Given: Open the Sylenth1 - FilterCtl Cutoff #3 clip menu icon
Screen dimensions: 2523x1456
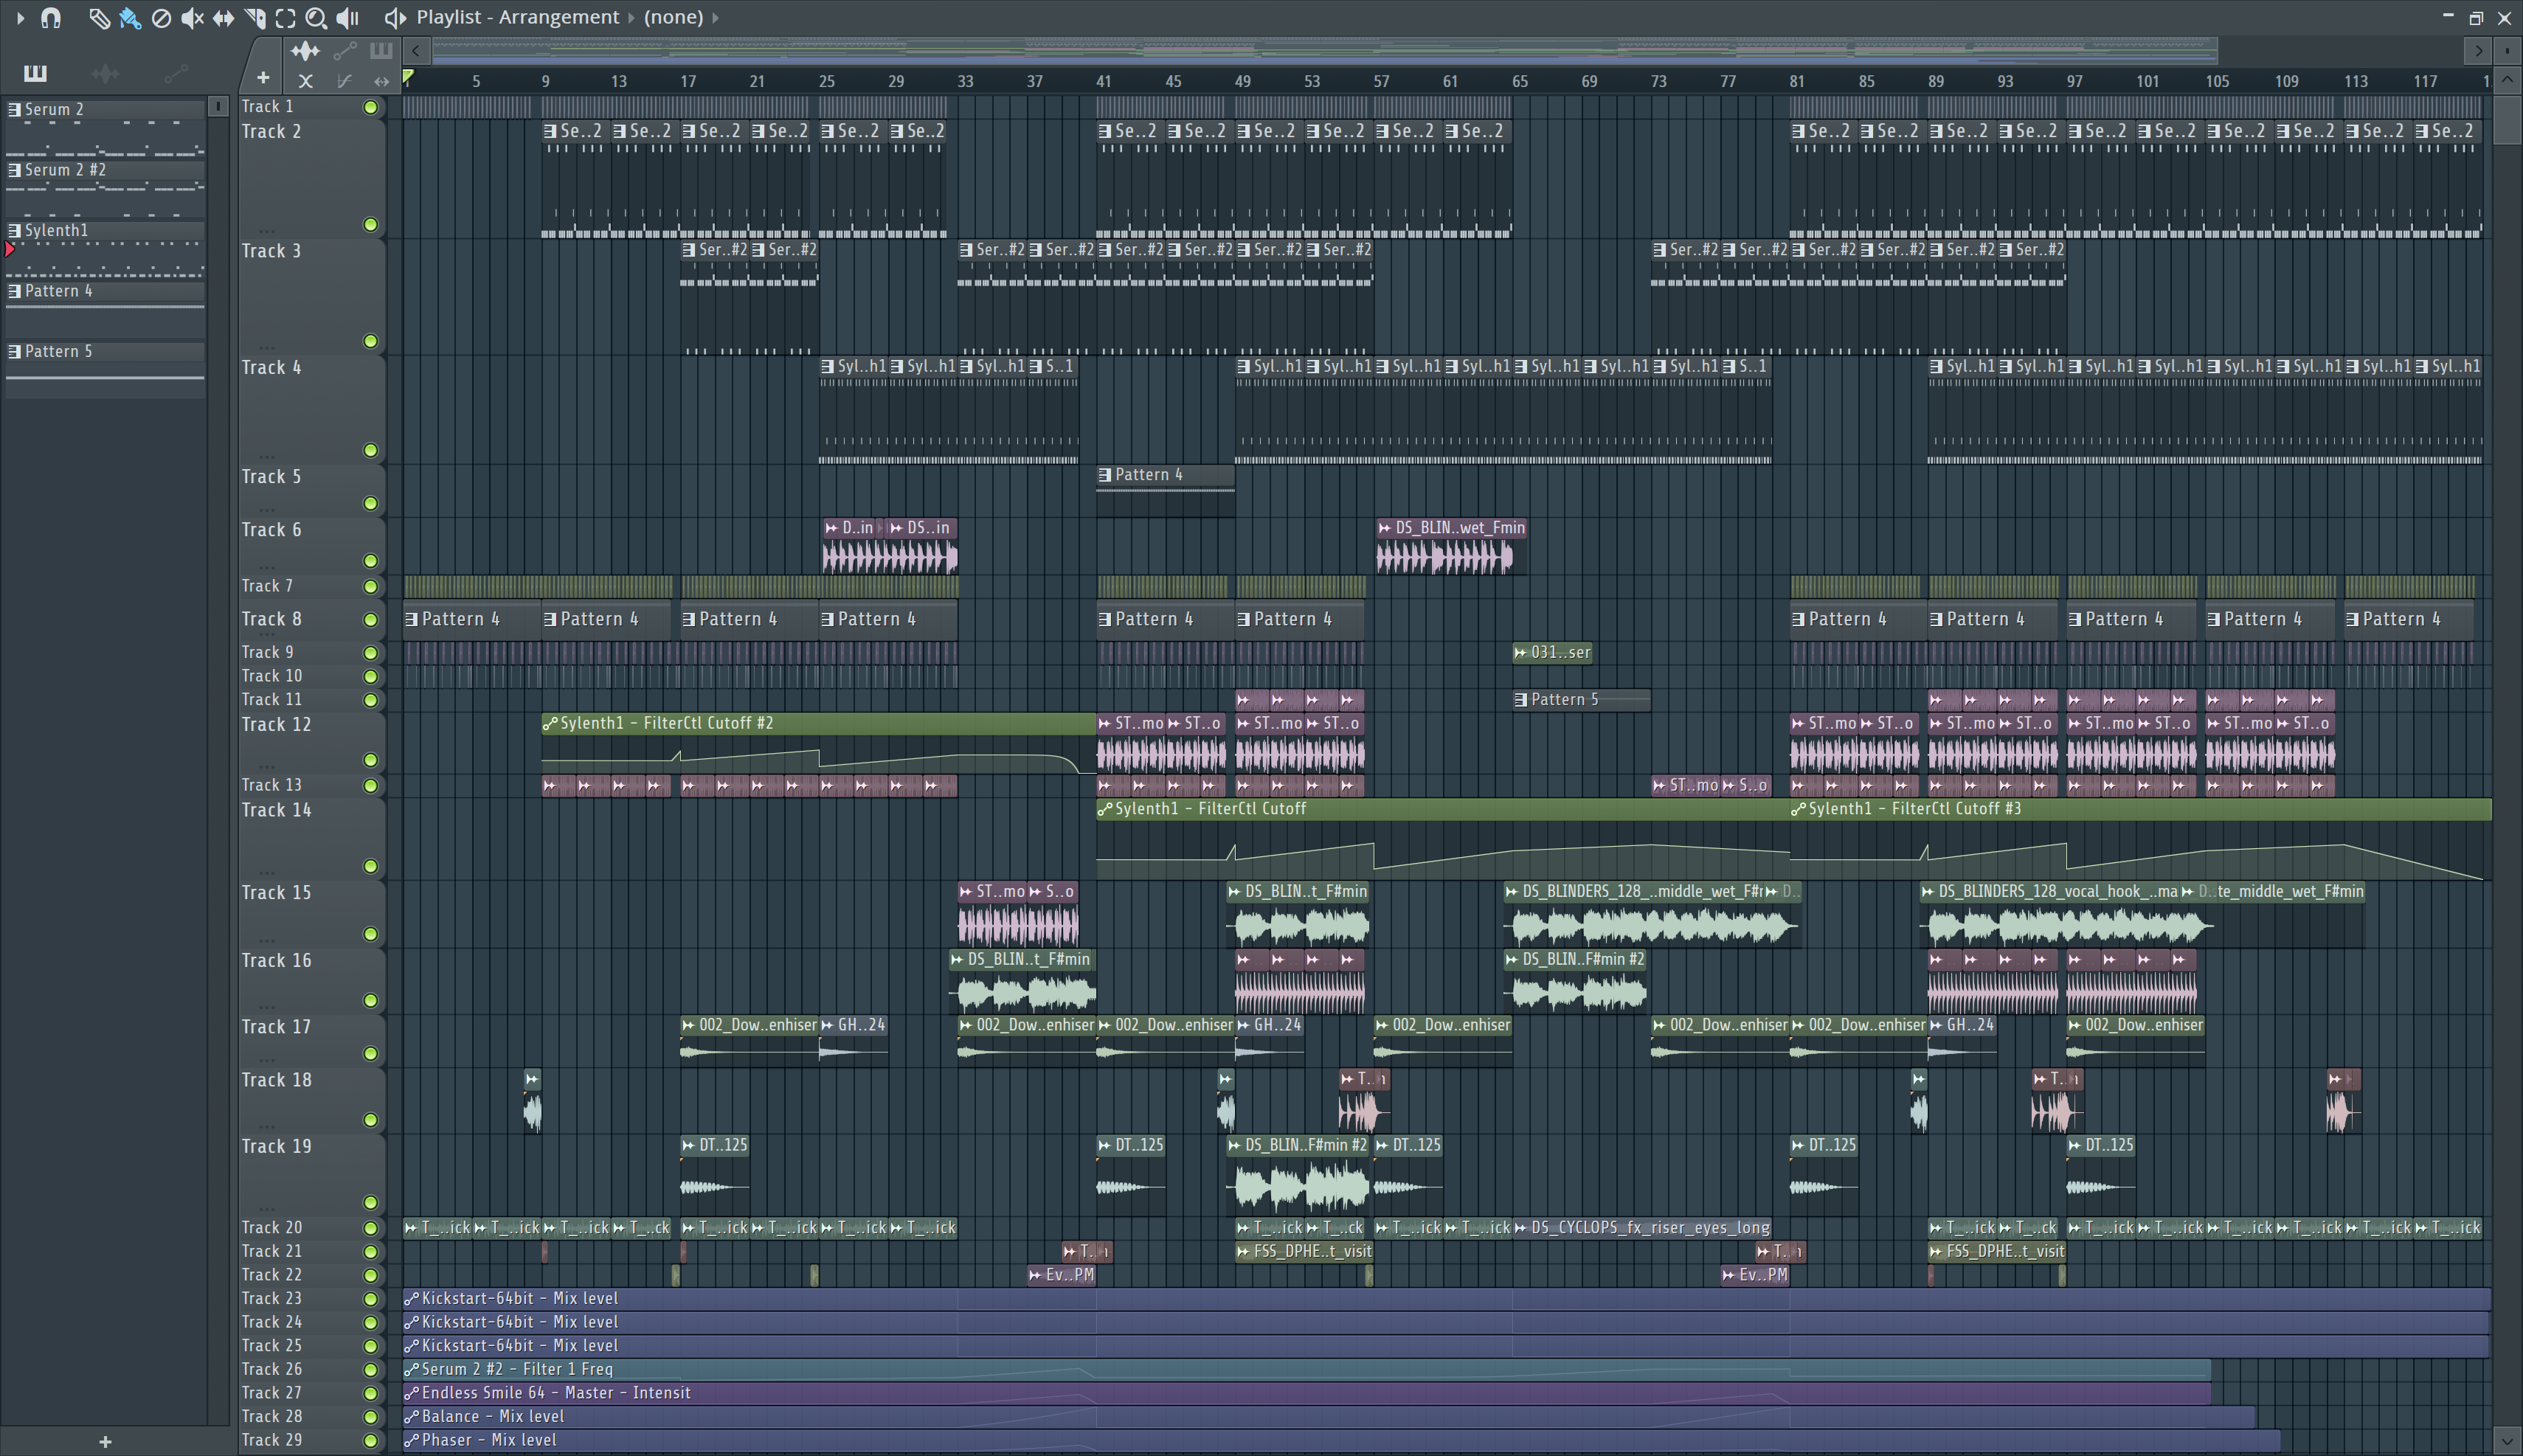Looking at the screenshot, I should coord(1798,809).
